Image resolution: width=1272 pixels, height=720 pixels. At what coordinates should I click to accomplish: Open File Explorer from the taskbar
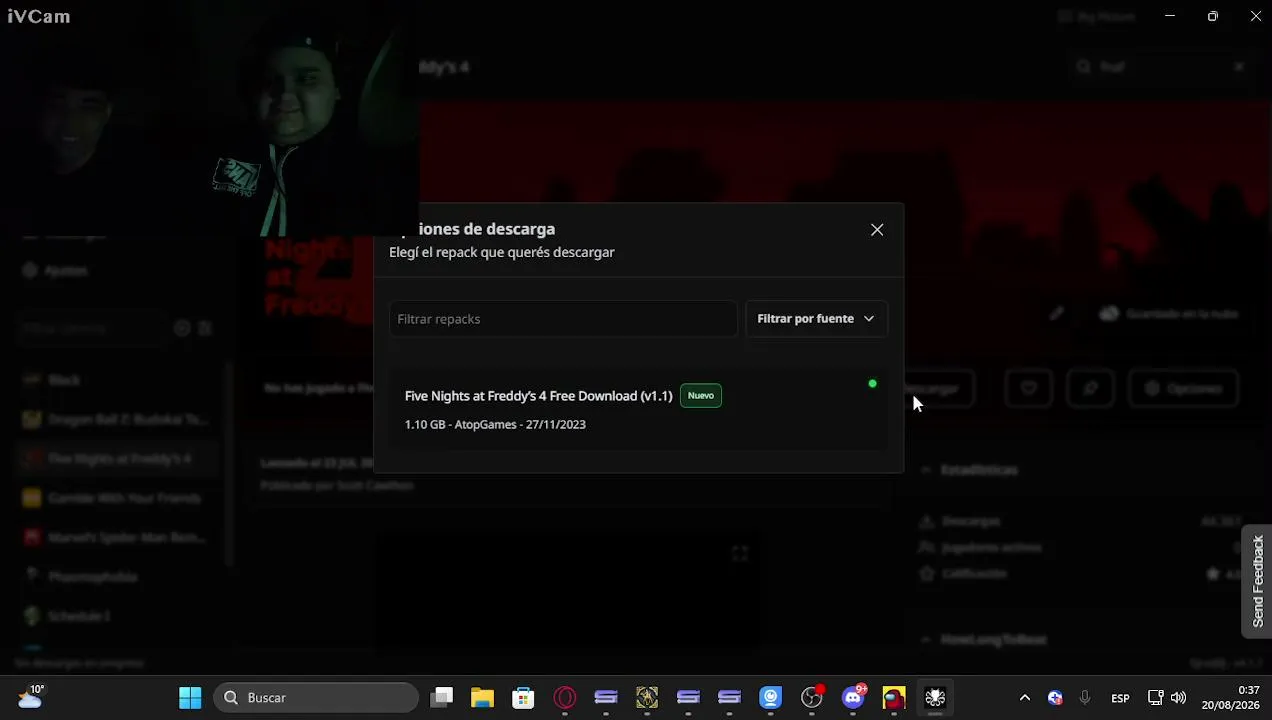(482, 697)
